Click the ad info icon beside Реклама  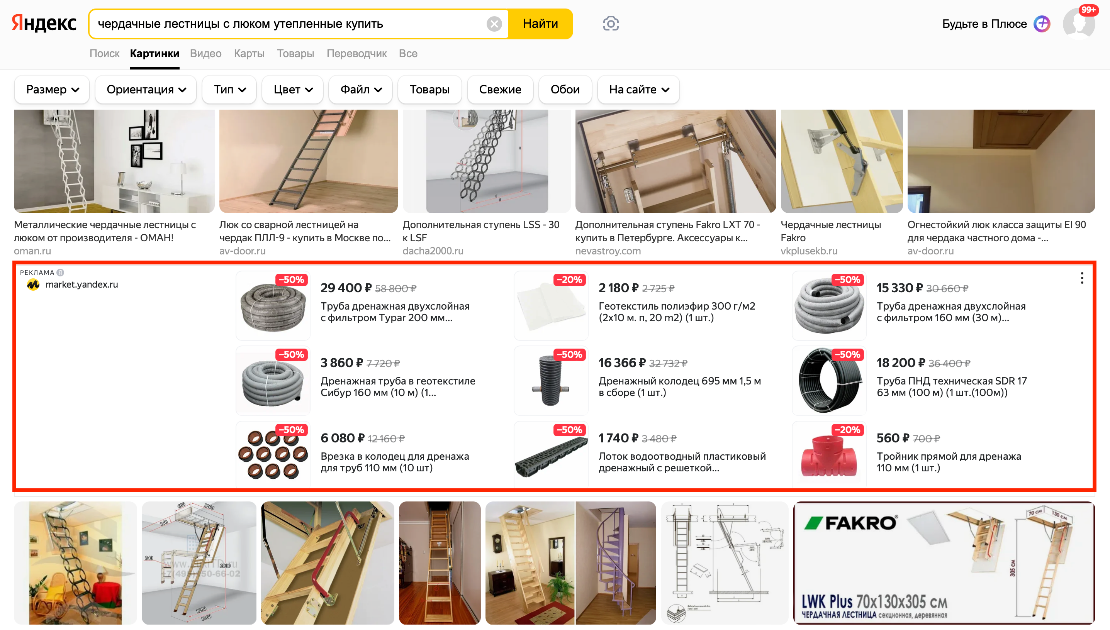pyautogui.click(x=60, y=273)
